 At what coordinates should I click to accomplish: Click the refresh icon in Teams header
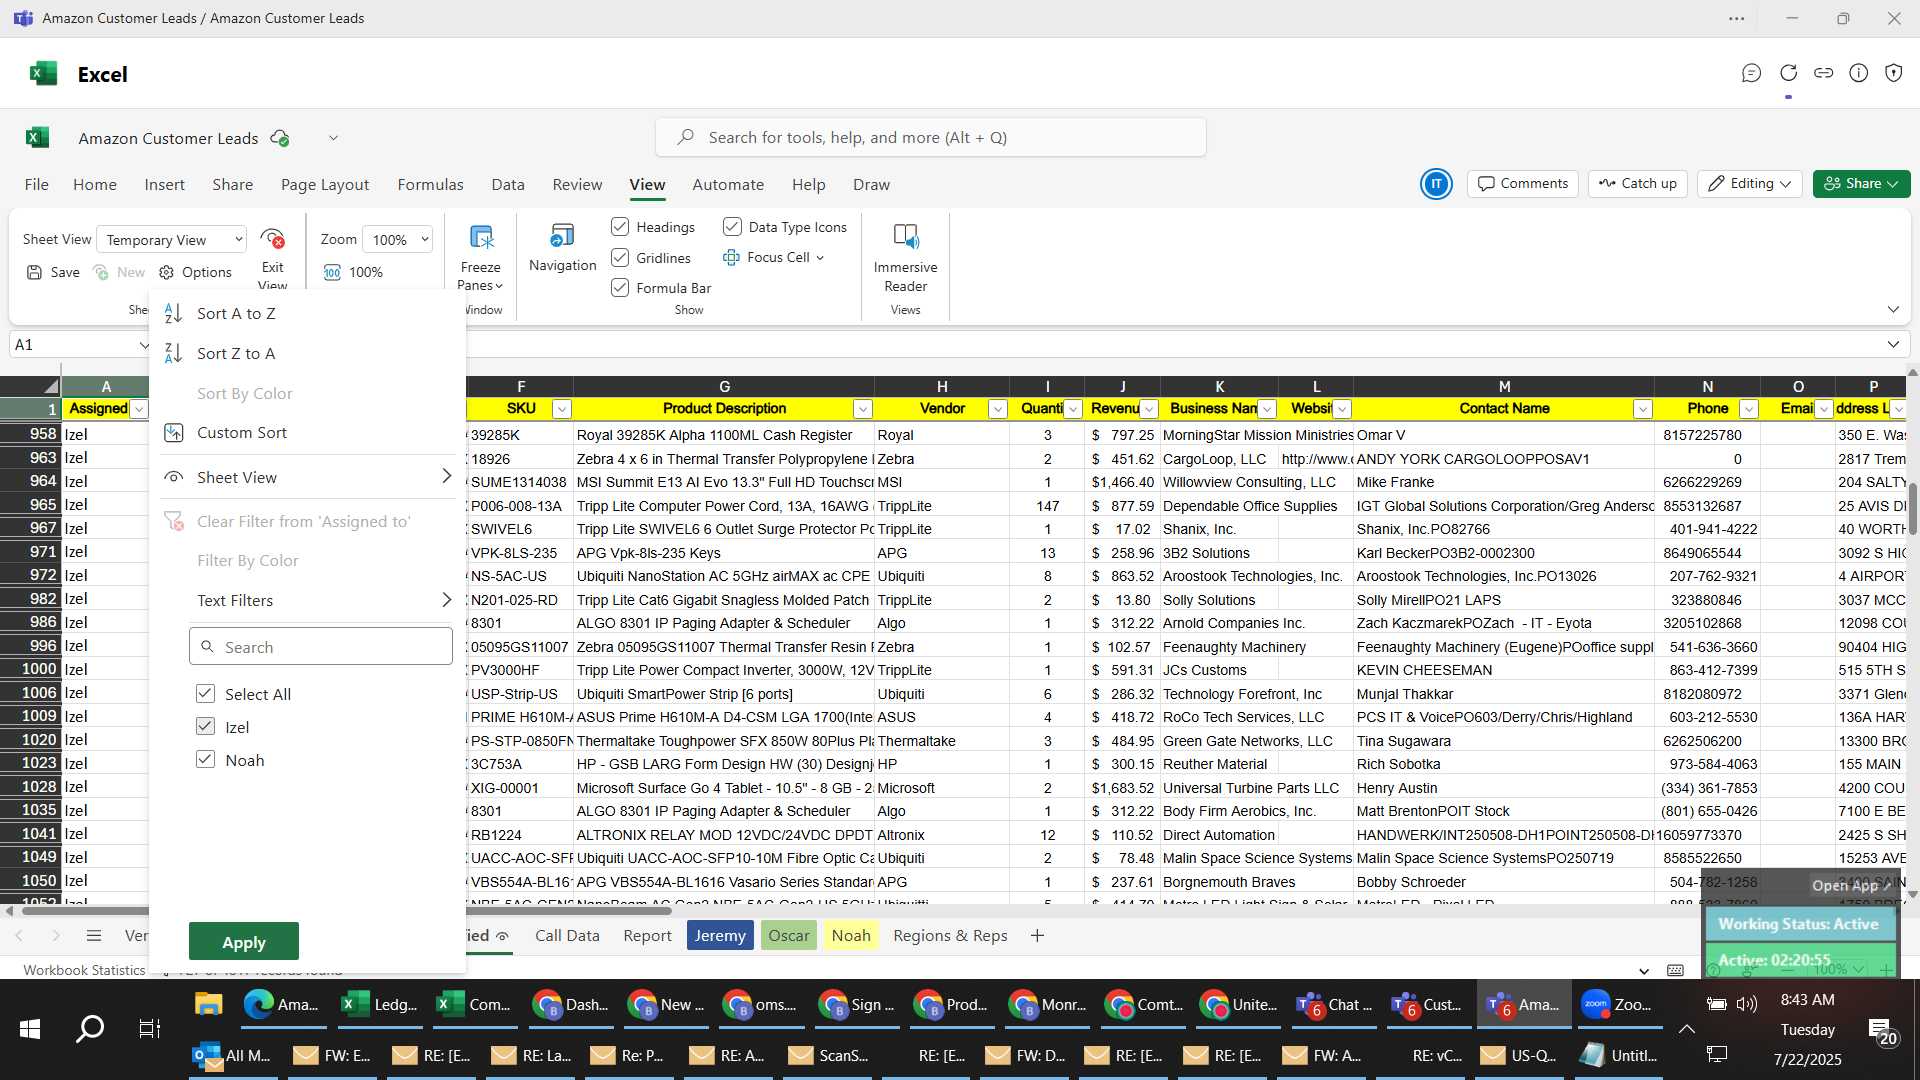point(1788,73)
